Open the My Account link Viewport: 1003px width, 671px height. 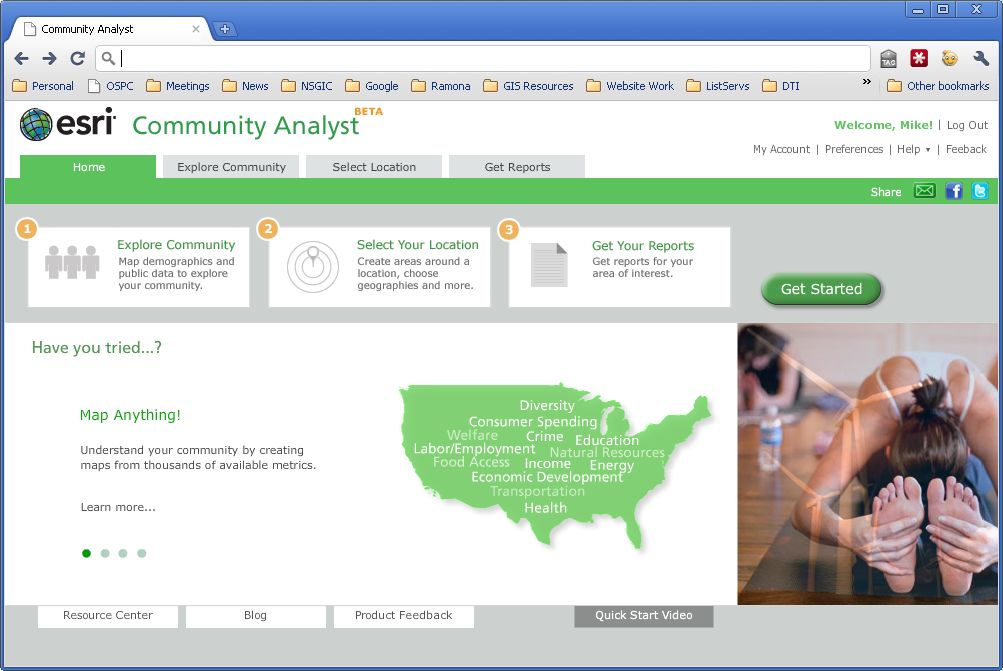[781, 149]
